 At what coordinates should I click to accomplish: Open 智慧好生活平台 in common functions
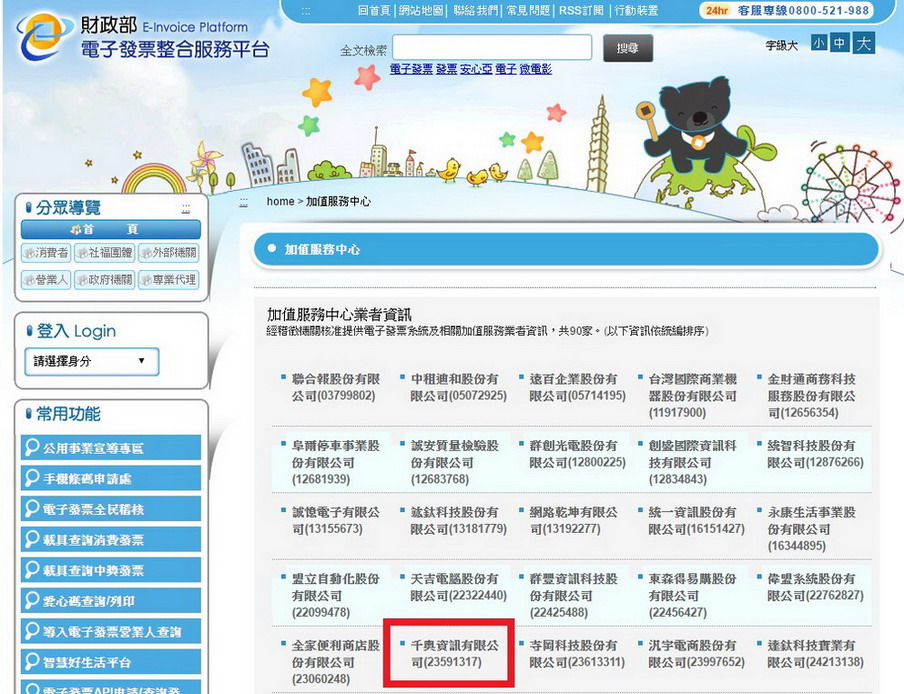pos(111,662)
